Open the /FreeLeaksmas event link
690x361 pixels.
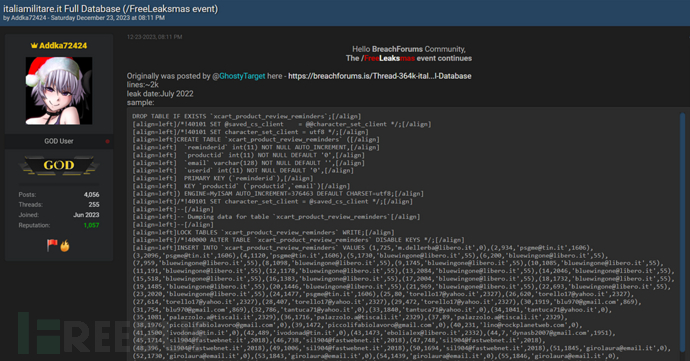tap(388, 58)
